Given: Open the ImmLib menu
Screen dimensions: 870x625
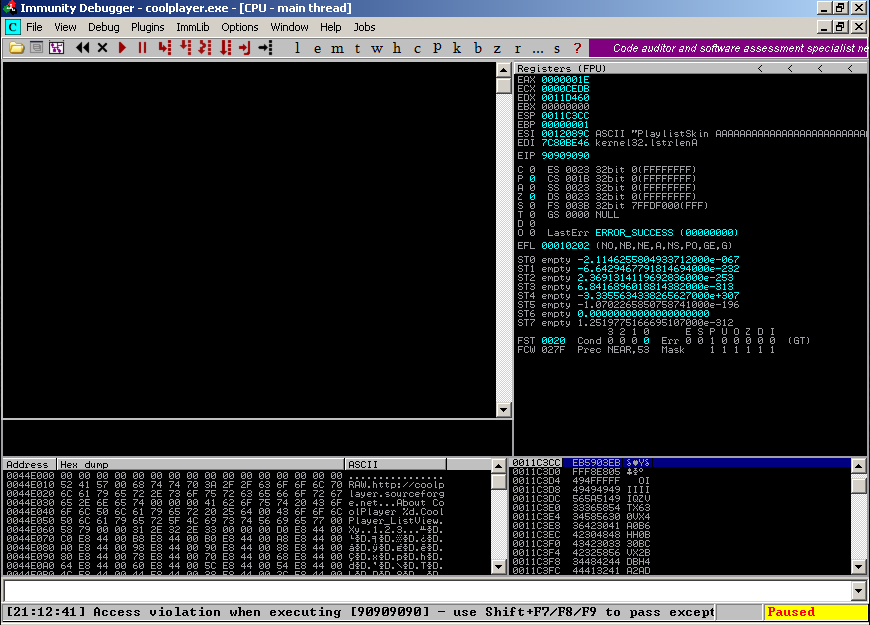Looking at the screenshot, I should click(x=193, y=27).
